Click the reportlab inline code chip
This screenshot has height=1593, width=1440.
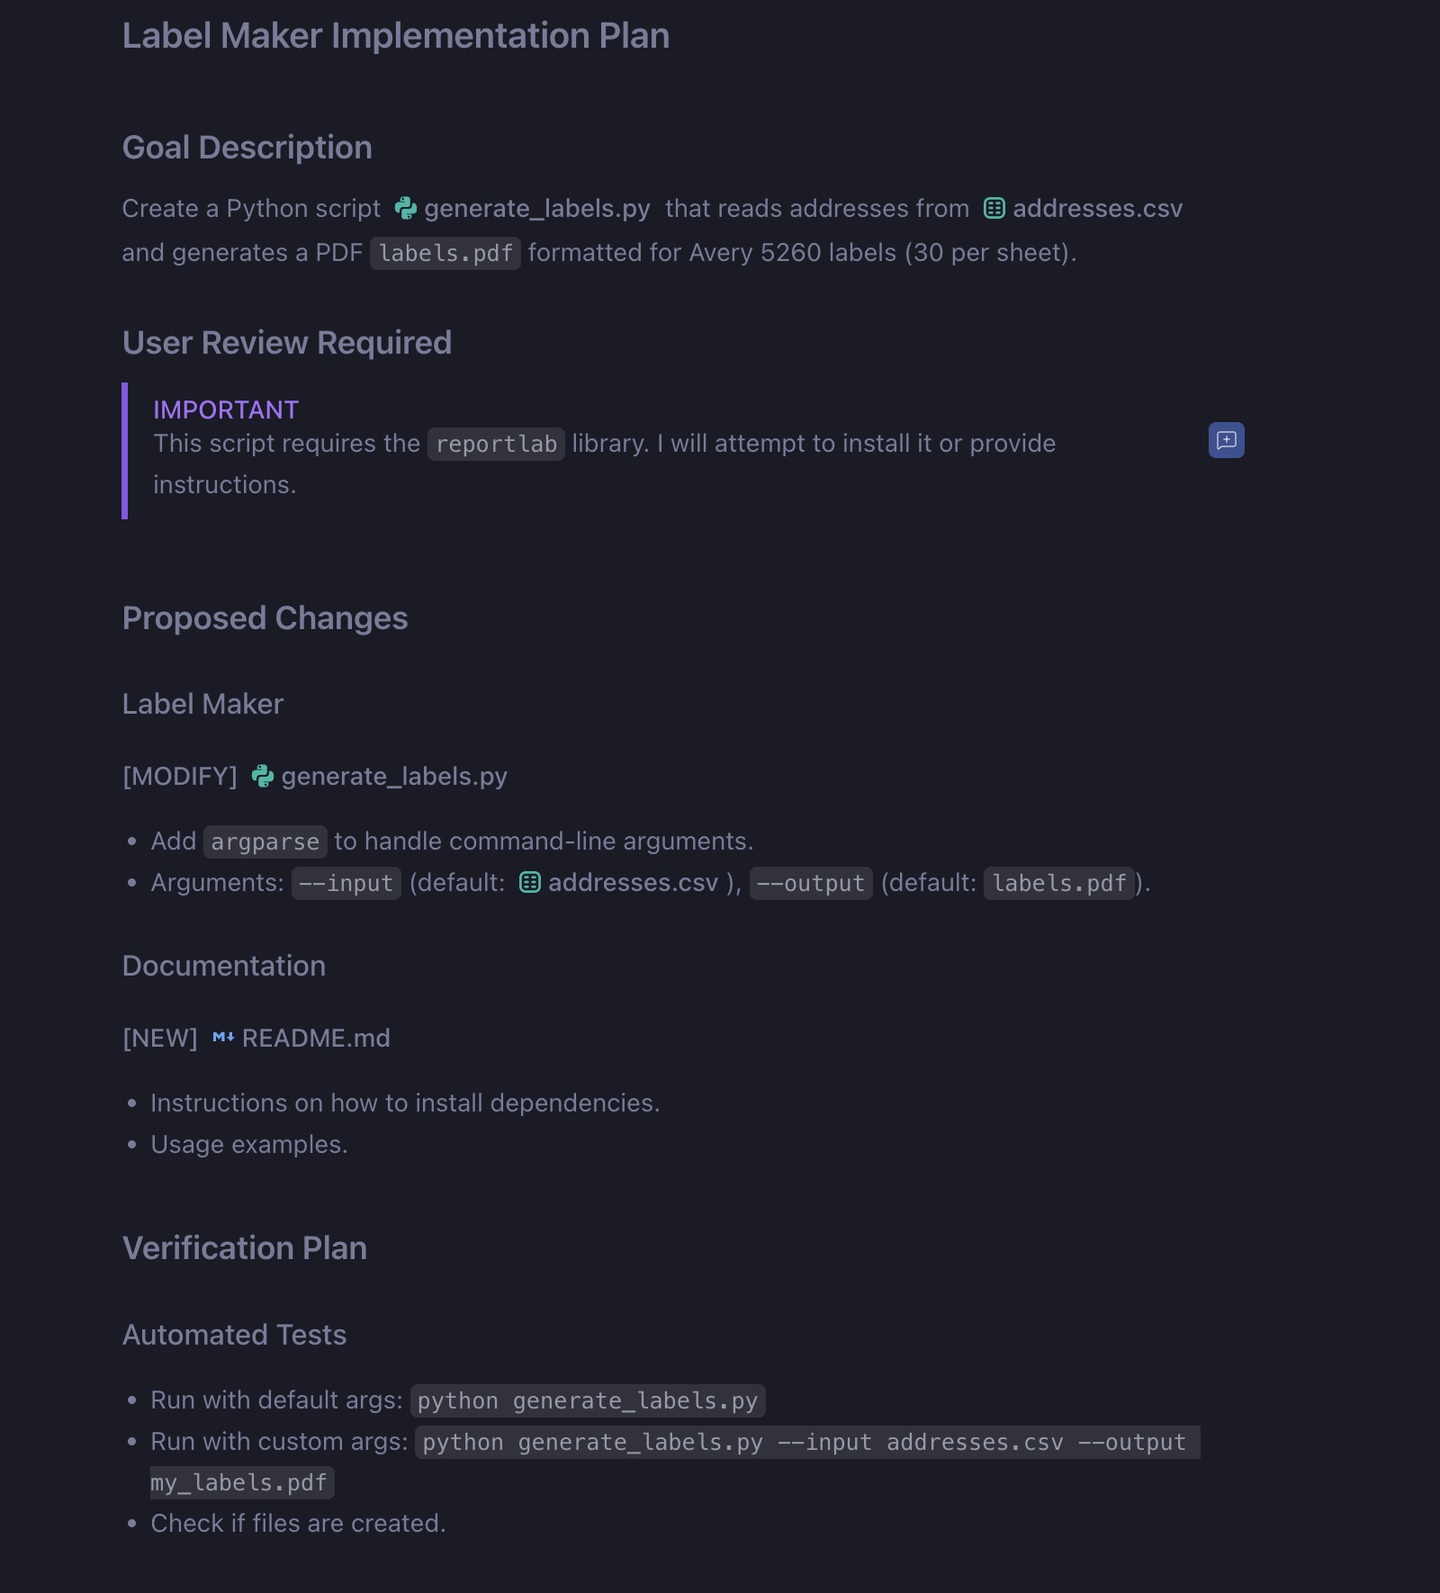[x=496, y=444]
